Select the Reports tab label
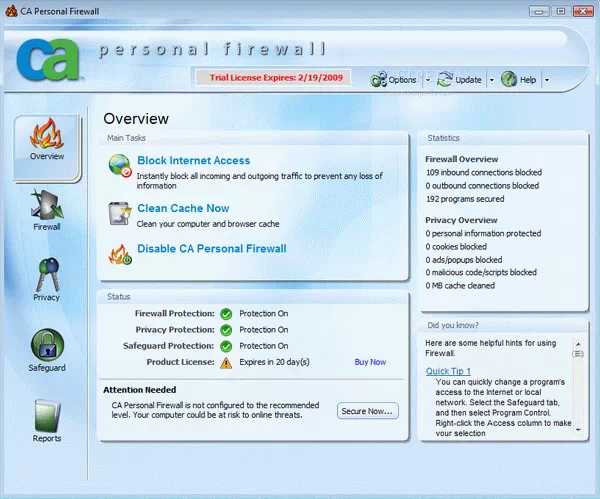600x499 pixels. click(47, 438)
